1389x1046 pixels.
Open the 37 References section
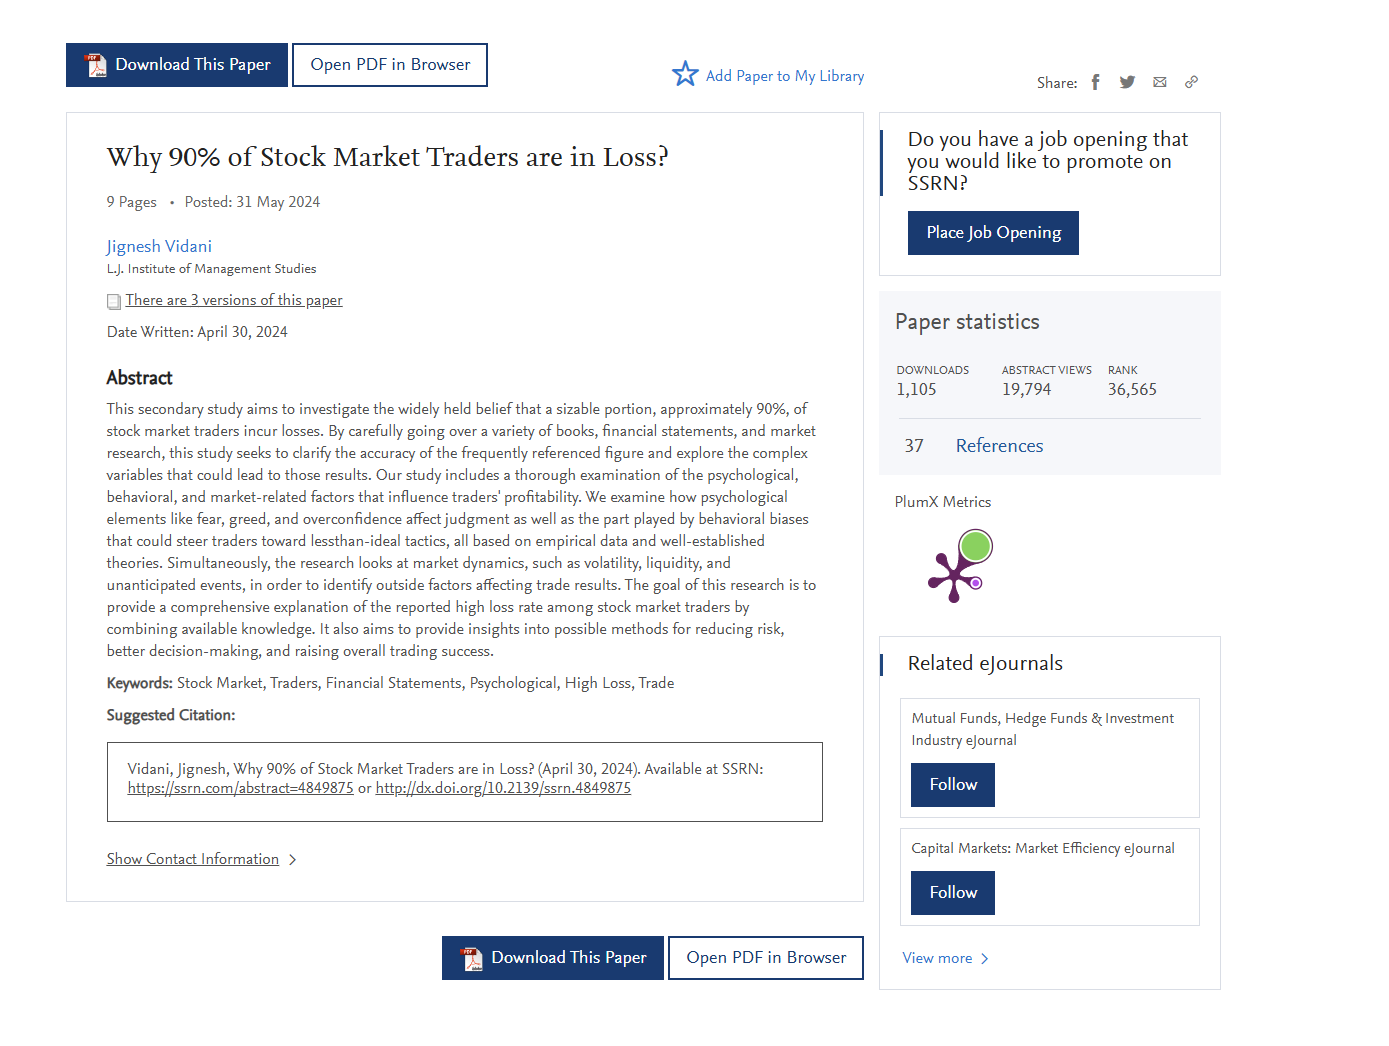click(998, 446)
